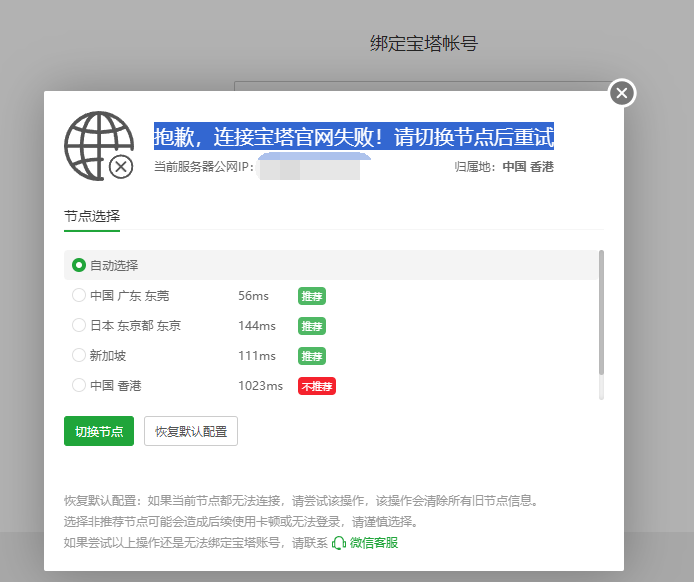Image resolution: width=694 pixels, height=582 pixels.
Task: Click the 111ms latency value
Action: [x=257, y=356]
